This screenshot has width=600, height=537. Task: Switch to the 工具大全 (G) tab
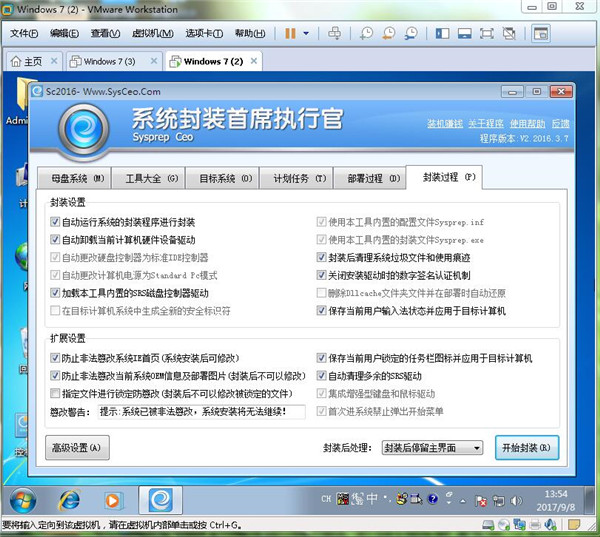(x=148, y=178)
